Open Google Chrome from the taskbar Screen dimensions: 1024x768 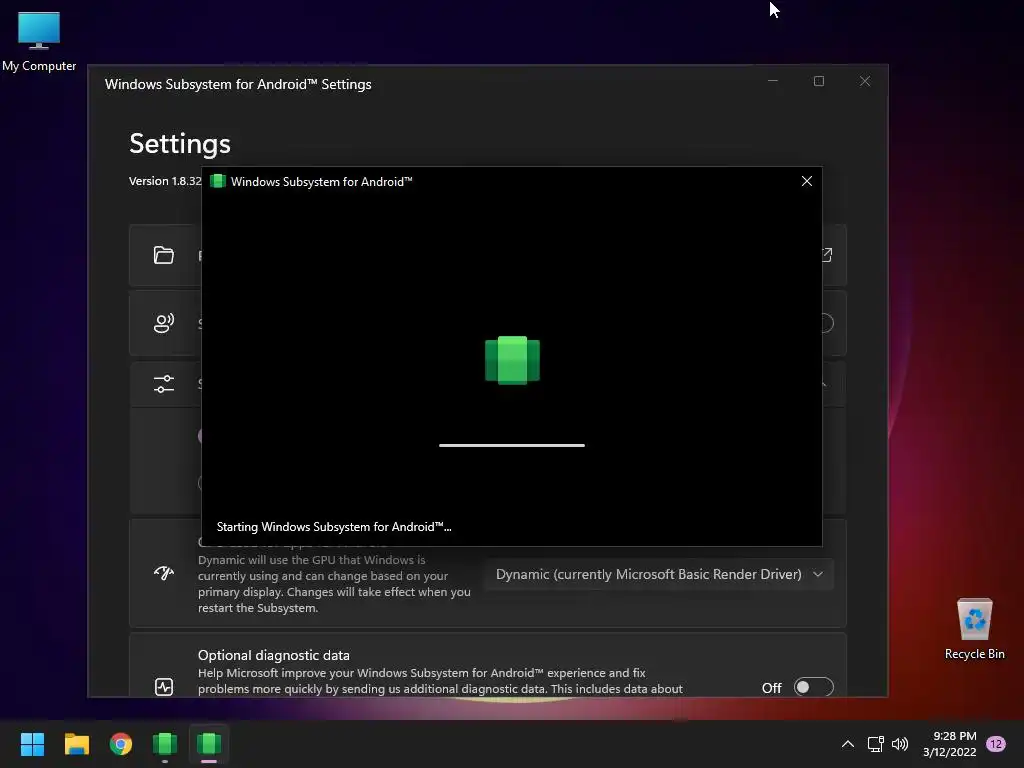pos(121,744)
